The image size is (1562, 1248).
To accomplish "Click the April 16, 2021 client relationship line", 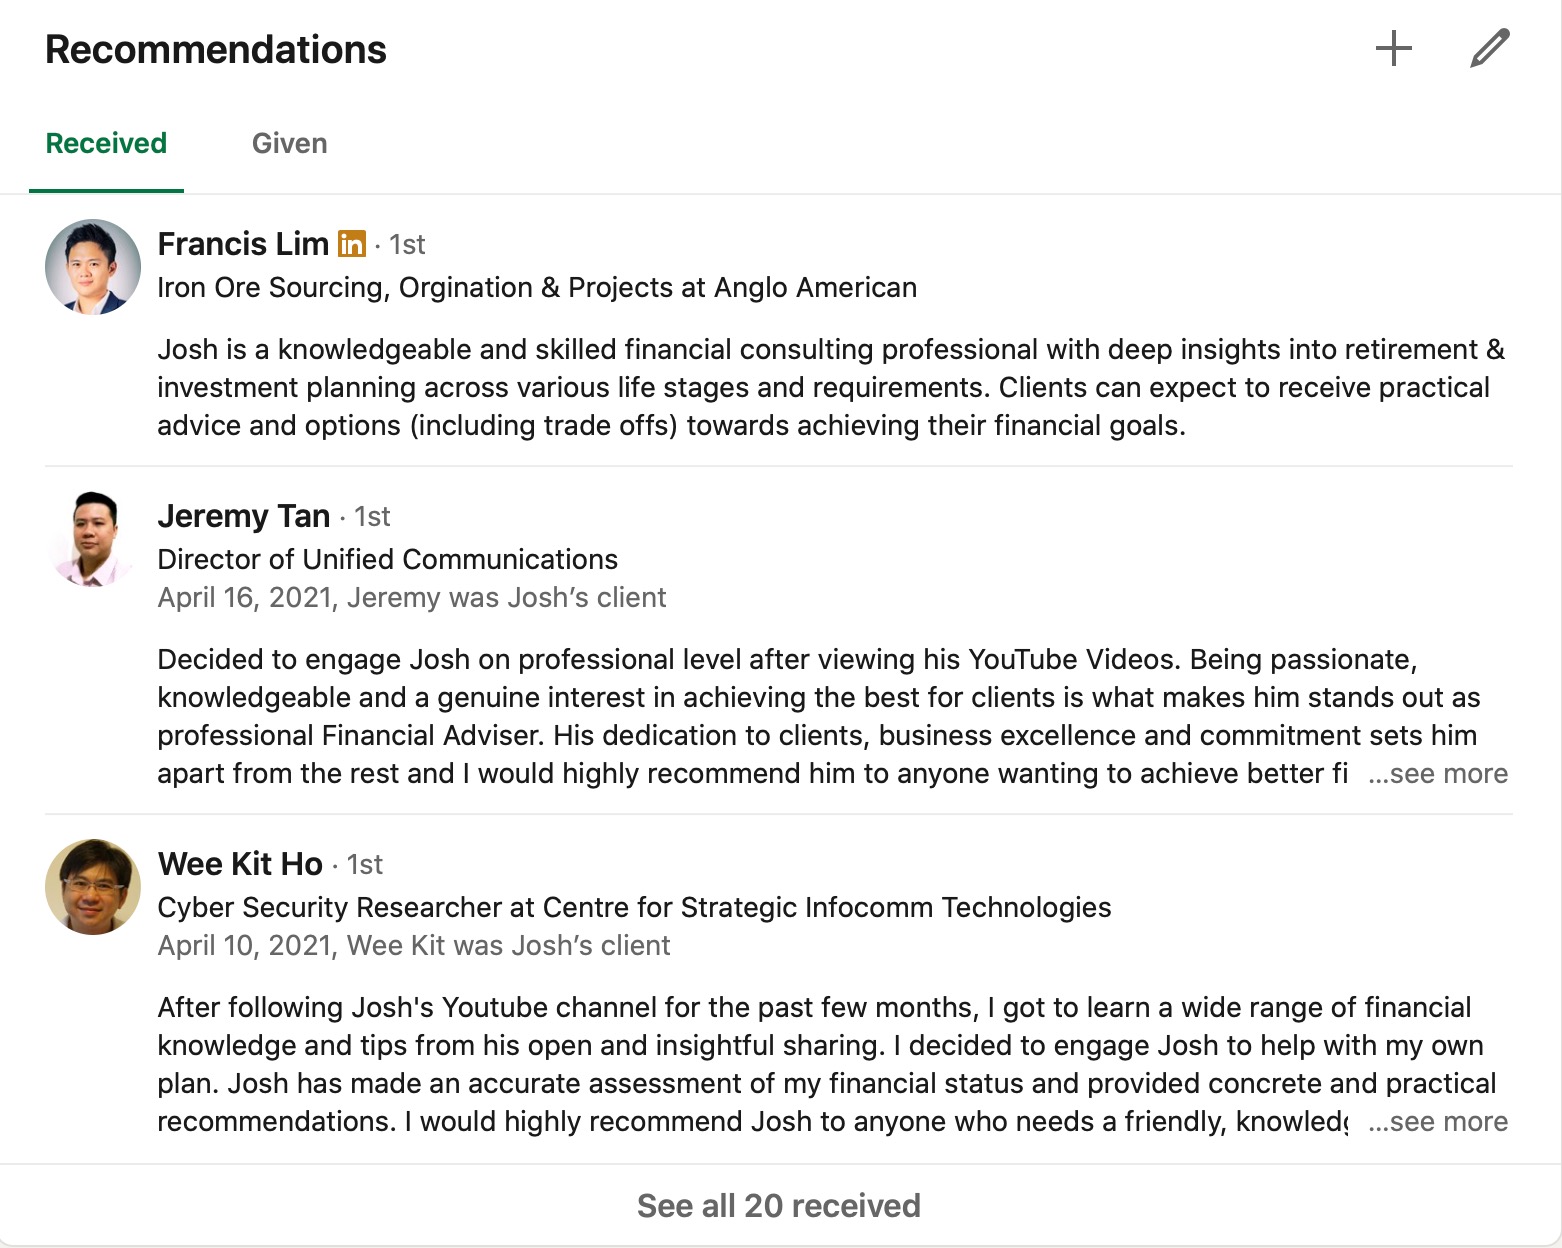I will [411, 598].
